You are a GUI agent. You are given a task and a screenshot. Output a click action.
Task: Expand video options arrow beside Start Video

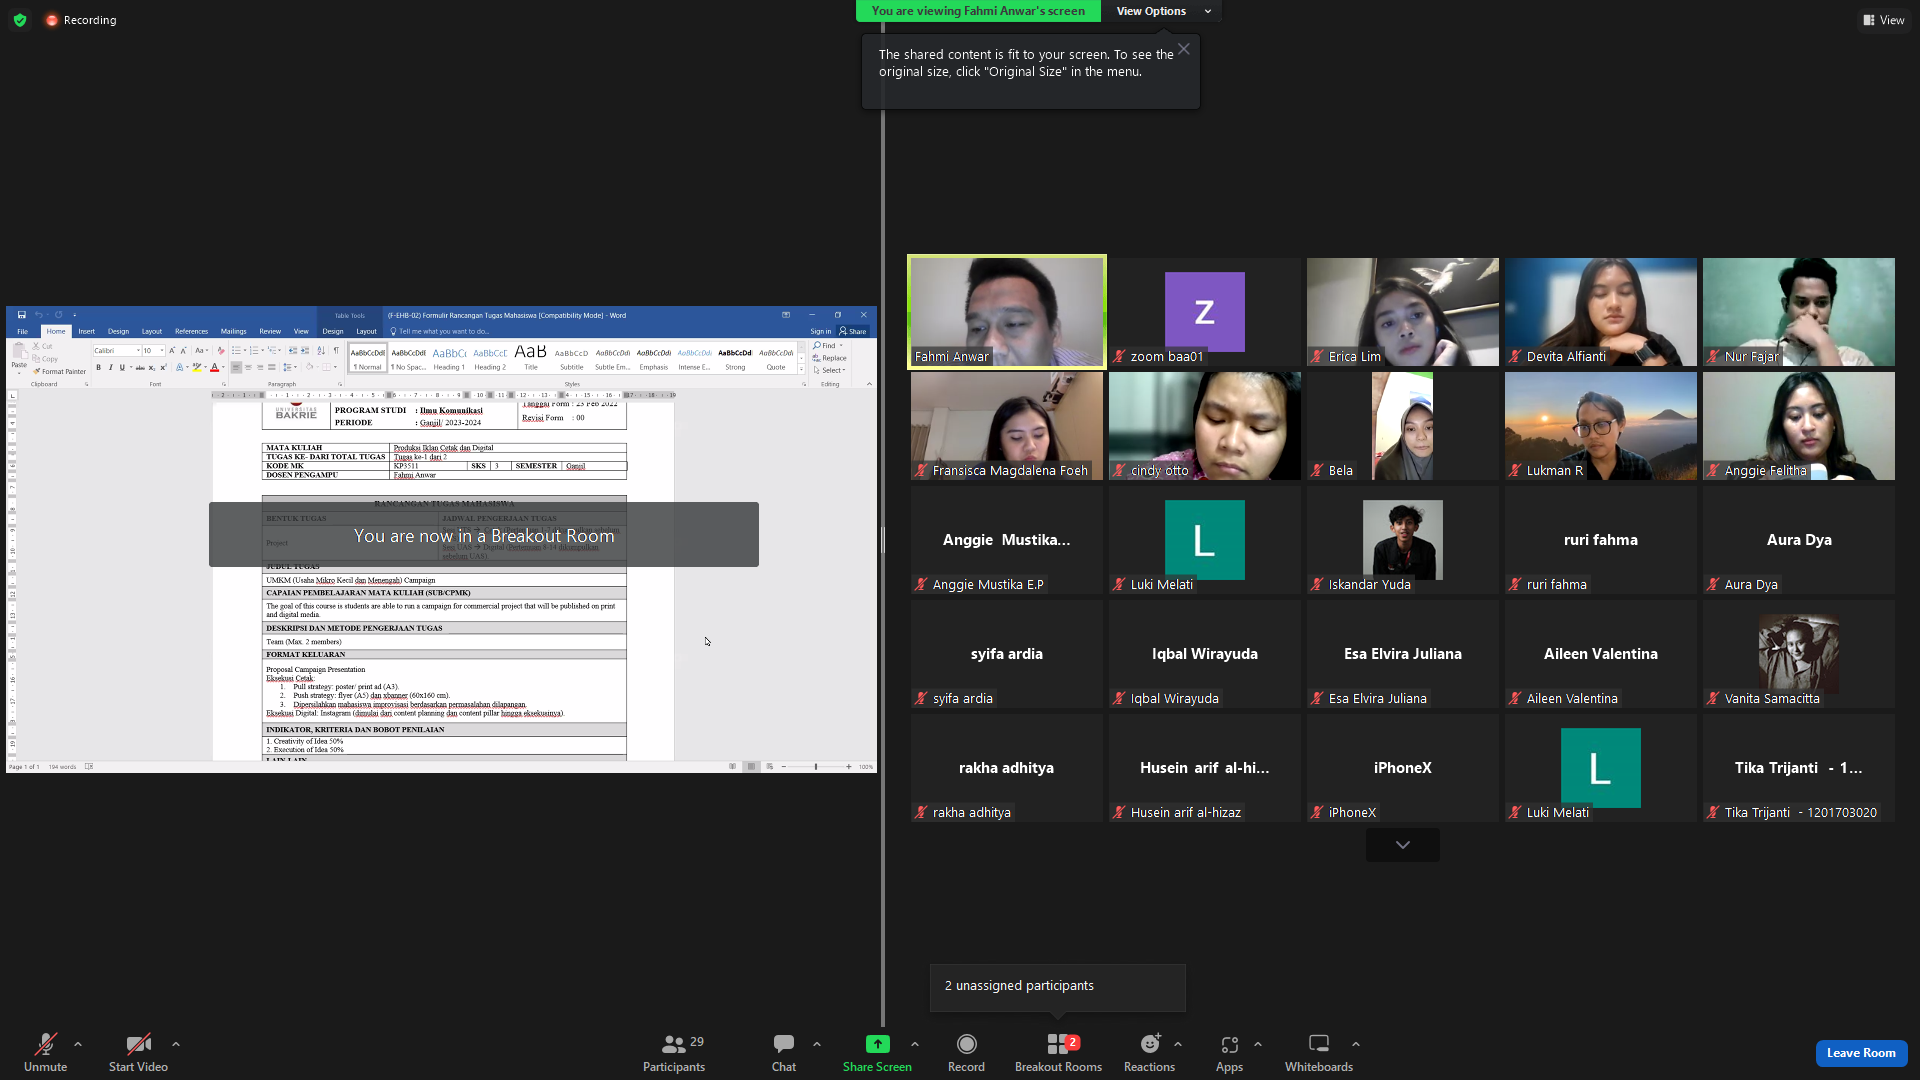pyautogui.click(x=176, y=1044)
